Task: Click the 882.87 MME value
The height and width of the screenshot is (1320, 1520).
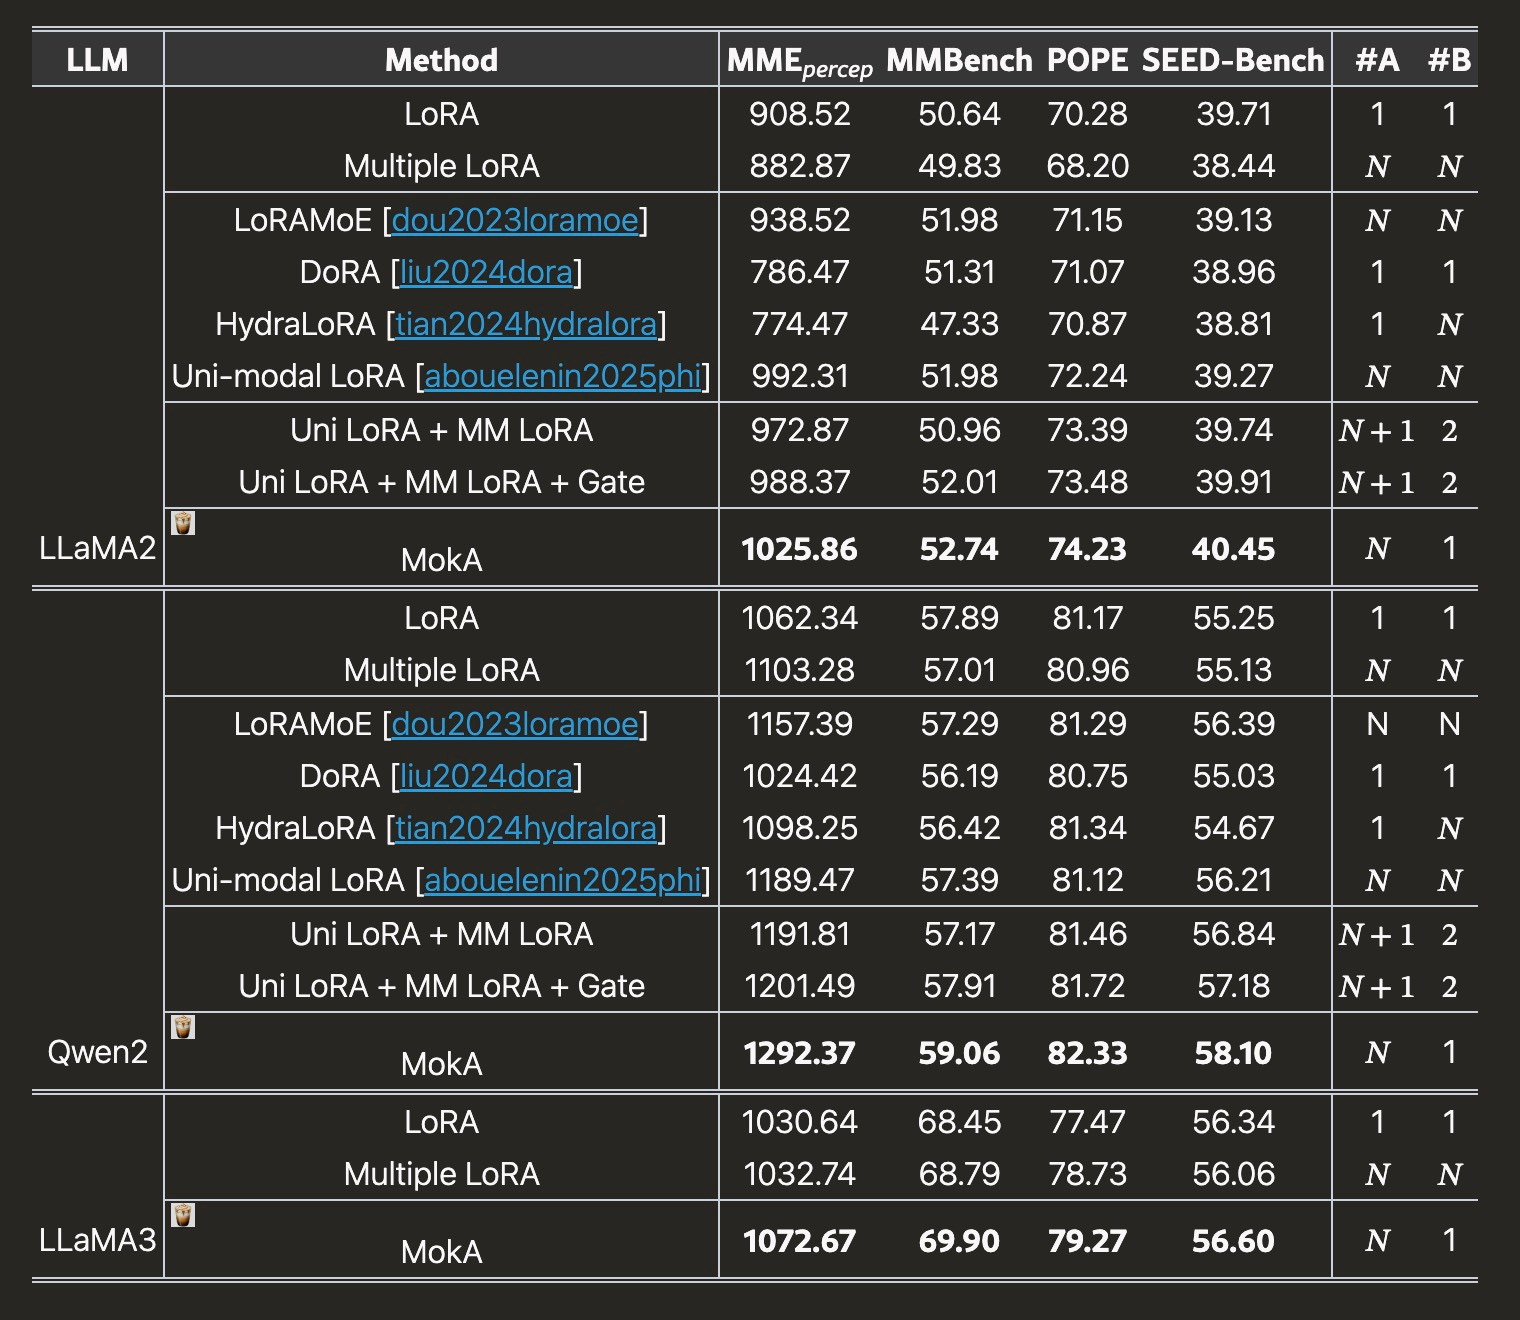Action: [x=799, y=166]
